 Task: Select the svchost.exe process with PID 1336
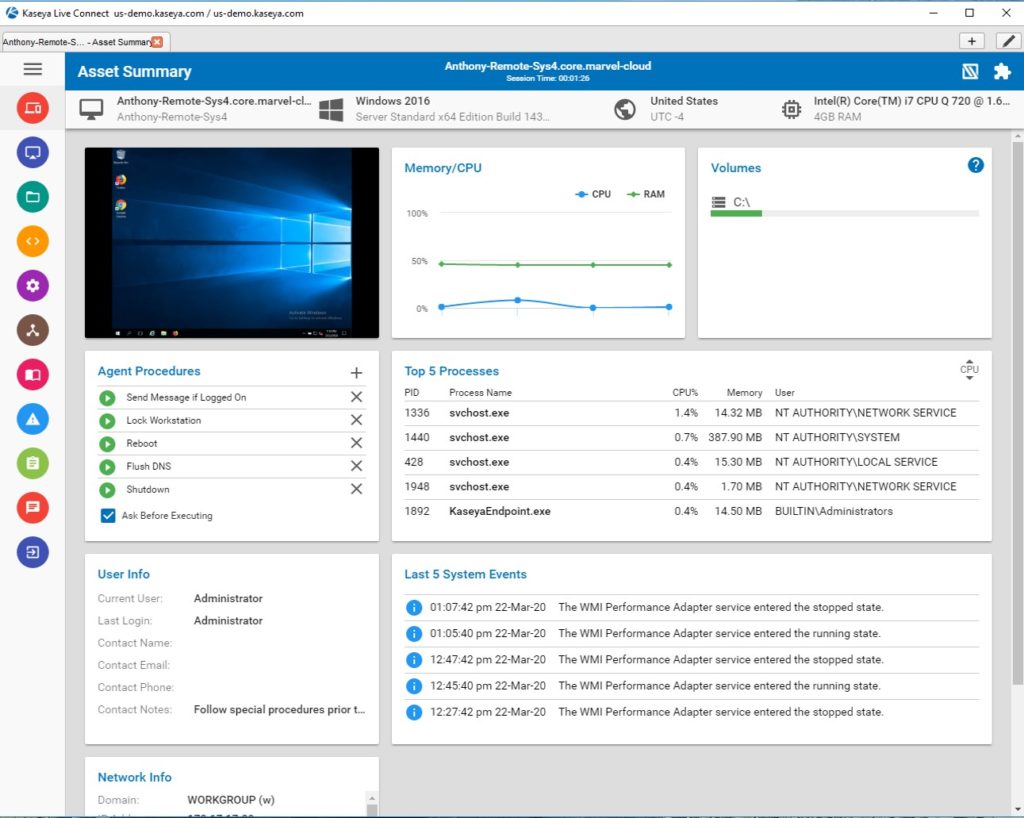pos(692,413)
